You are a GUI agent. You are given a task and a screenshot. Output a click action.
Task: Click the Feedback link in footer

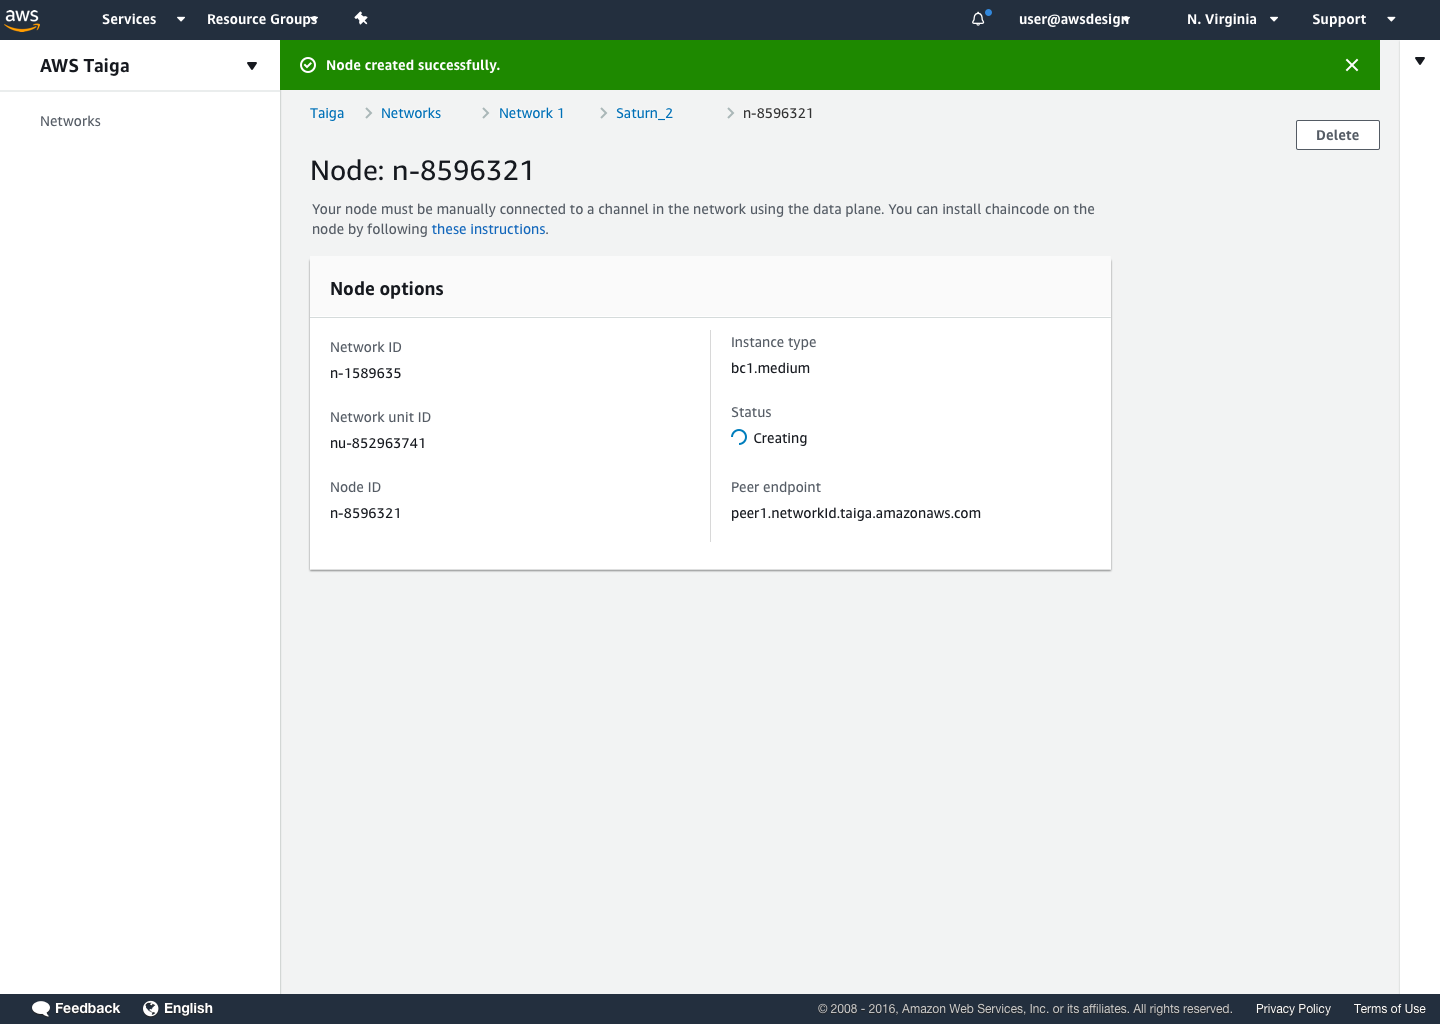tap(87, 1008)
